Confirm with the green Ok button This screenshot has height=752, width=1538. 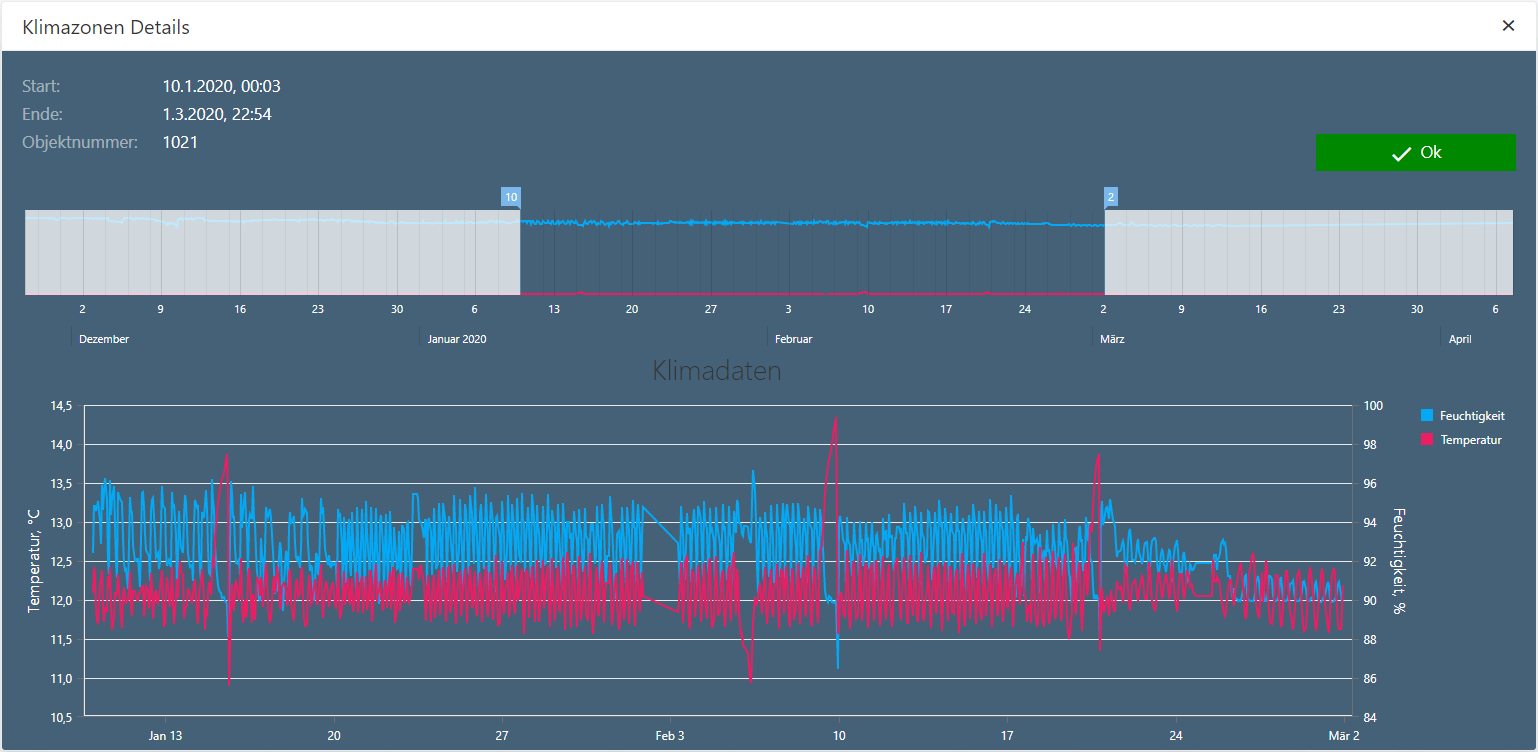(1415, 153)
